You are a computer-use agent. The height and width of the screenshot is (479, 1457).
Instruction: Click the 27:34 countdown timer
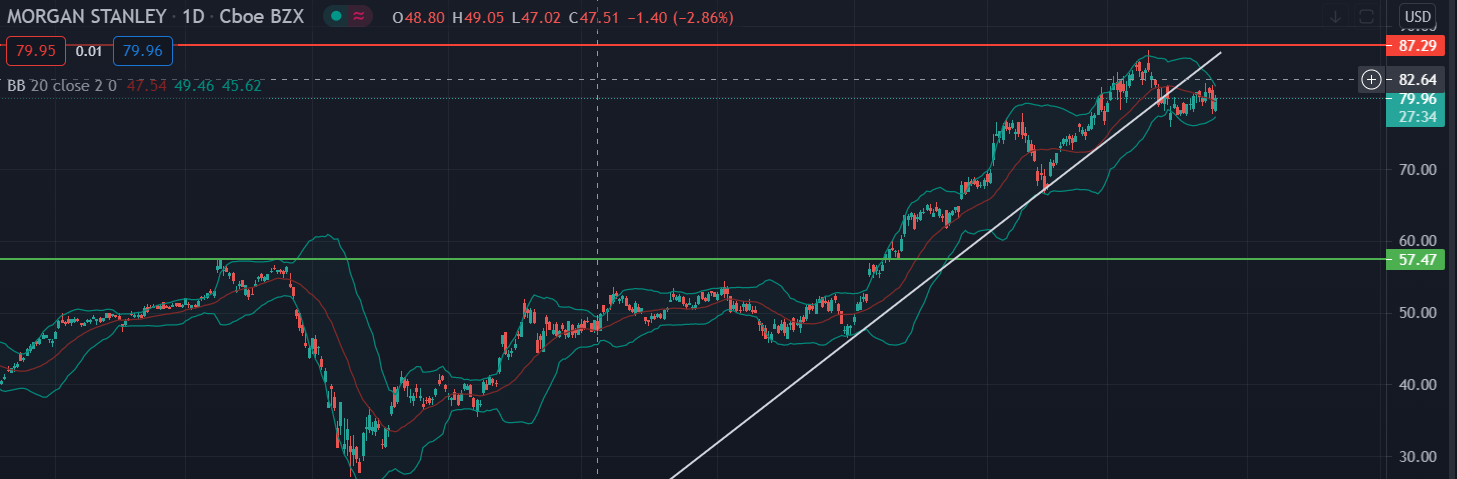point(1417,117)
